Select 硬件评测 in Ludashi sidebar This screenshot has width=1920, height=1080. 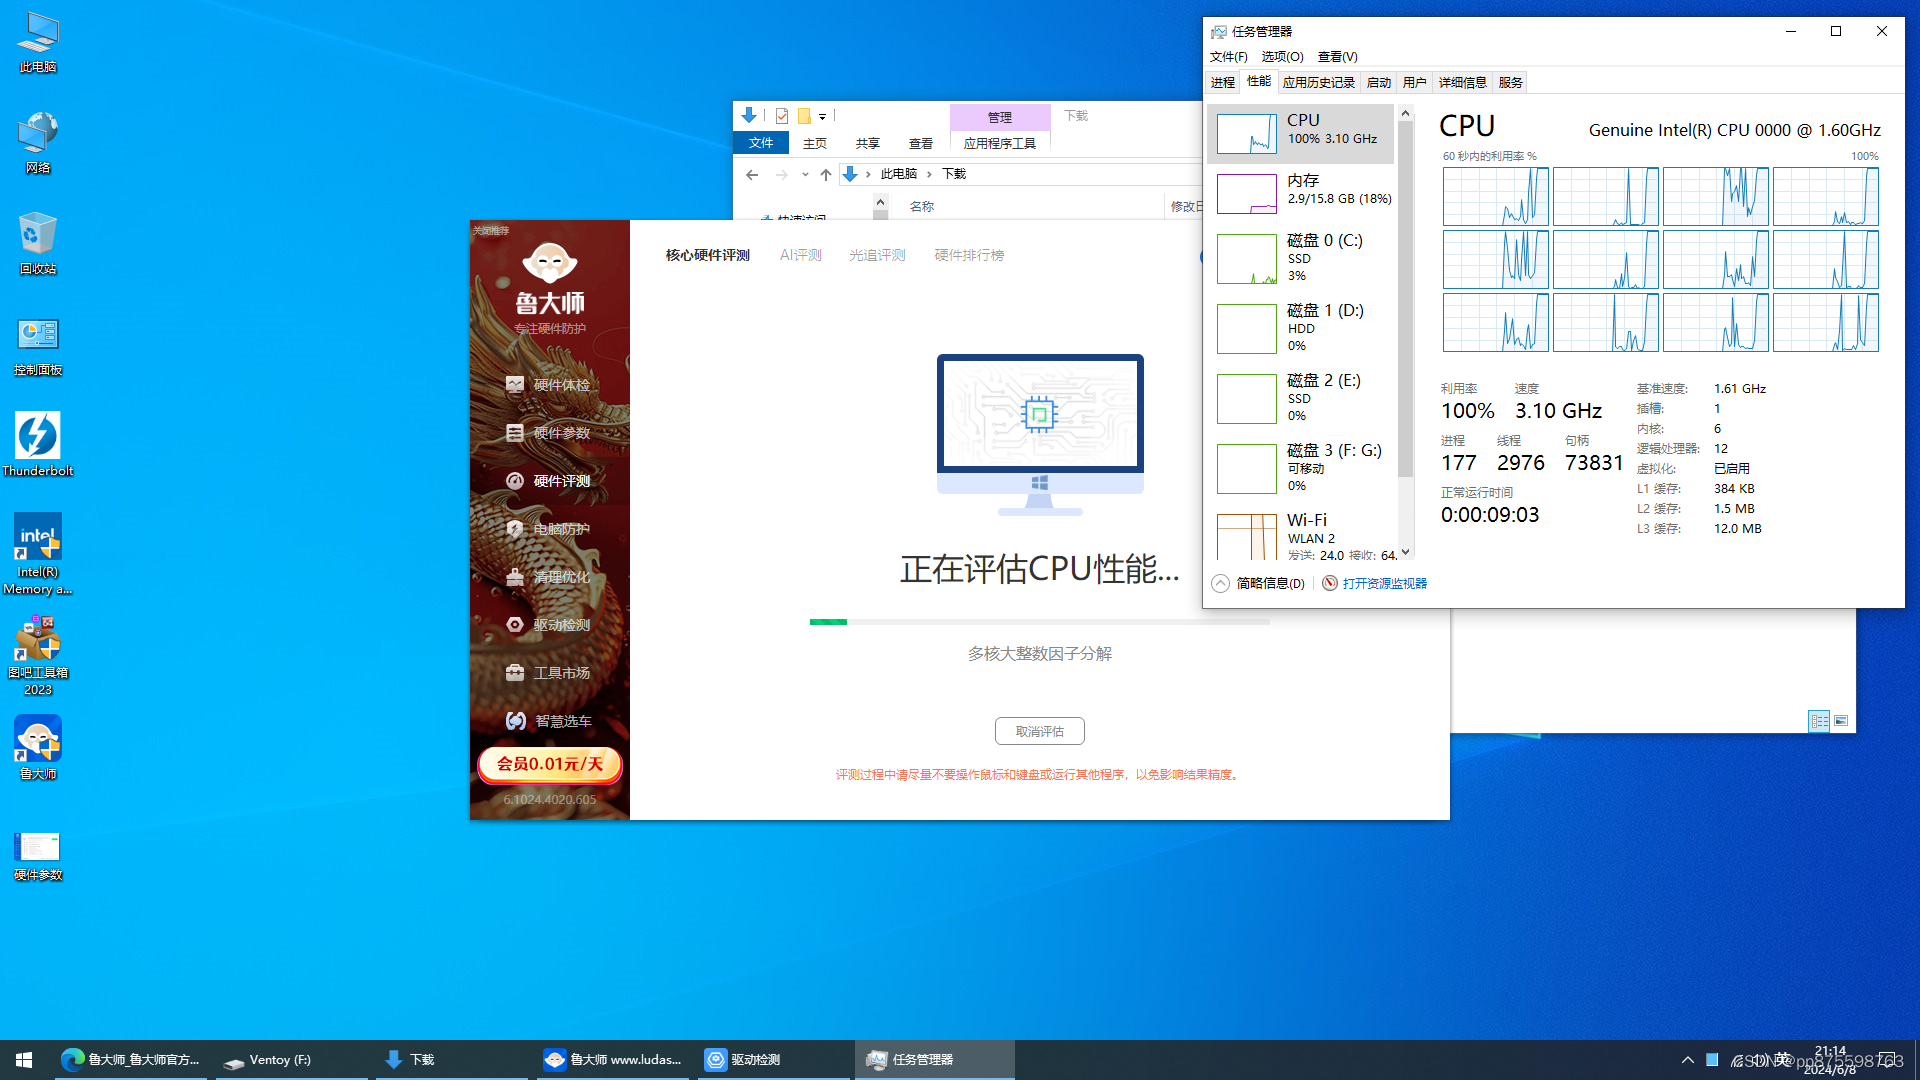coord(549,481)
